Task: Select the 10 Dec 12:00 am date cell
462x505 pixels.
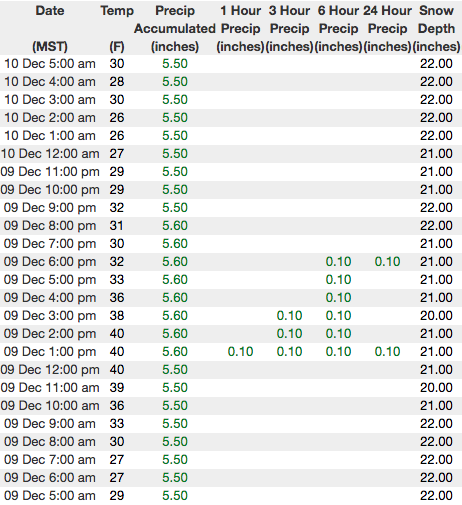Action: [x=50, y=154]
